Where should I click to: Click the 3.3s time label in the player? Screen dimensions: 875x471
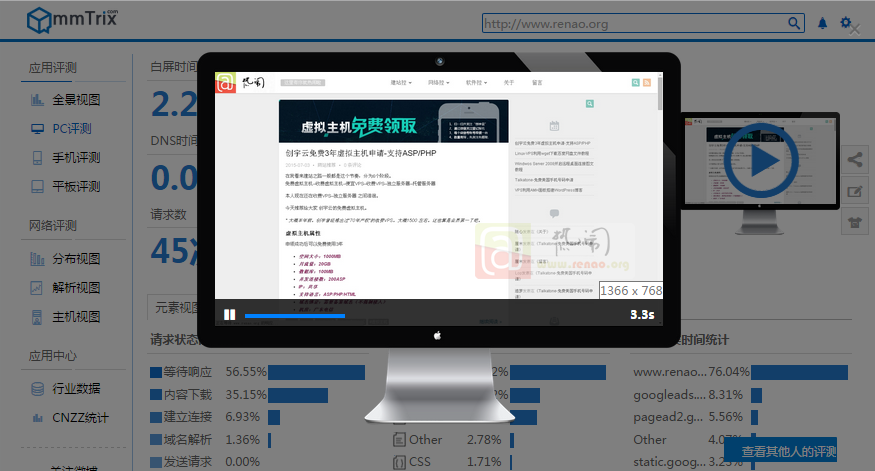642,315
